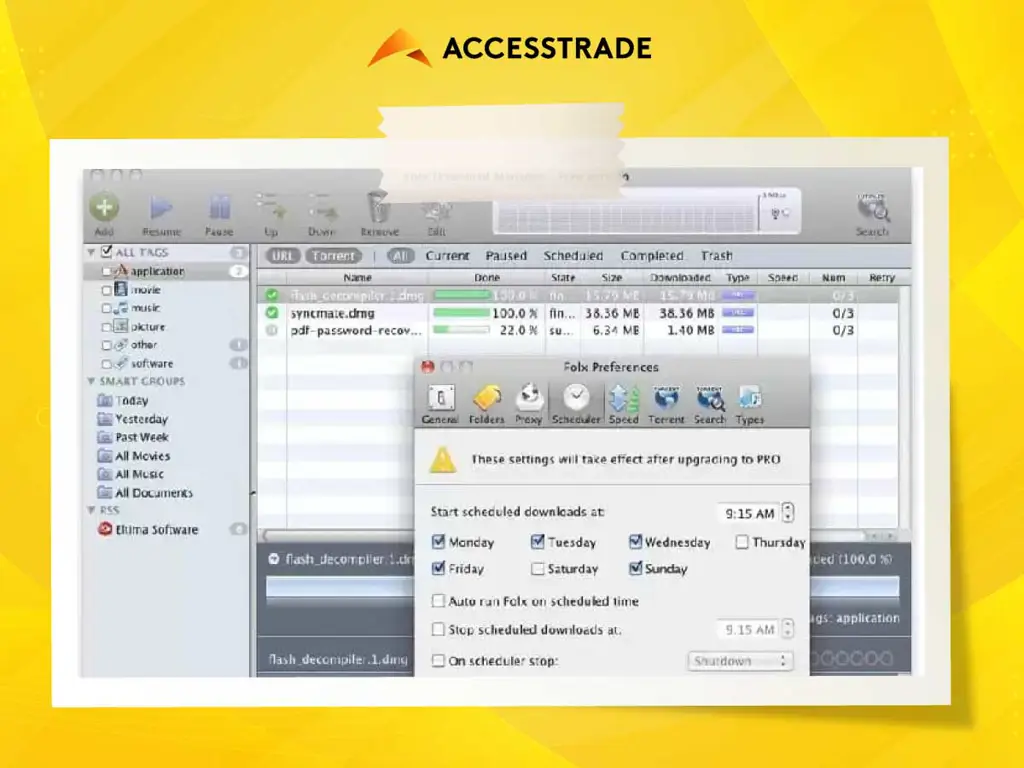Show Paused downloads
Screen dimensions: 1024x768
[506, 256]
